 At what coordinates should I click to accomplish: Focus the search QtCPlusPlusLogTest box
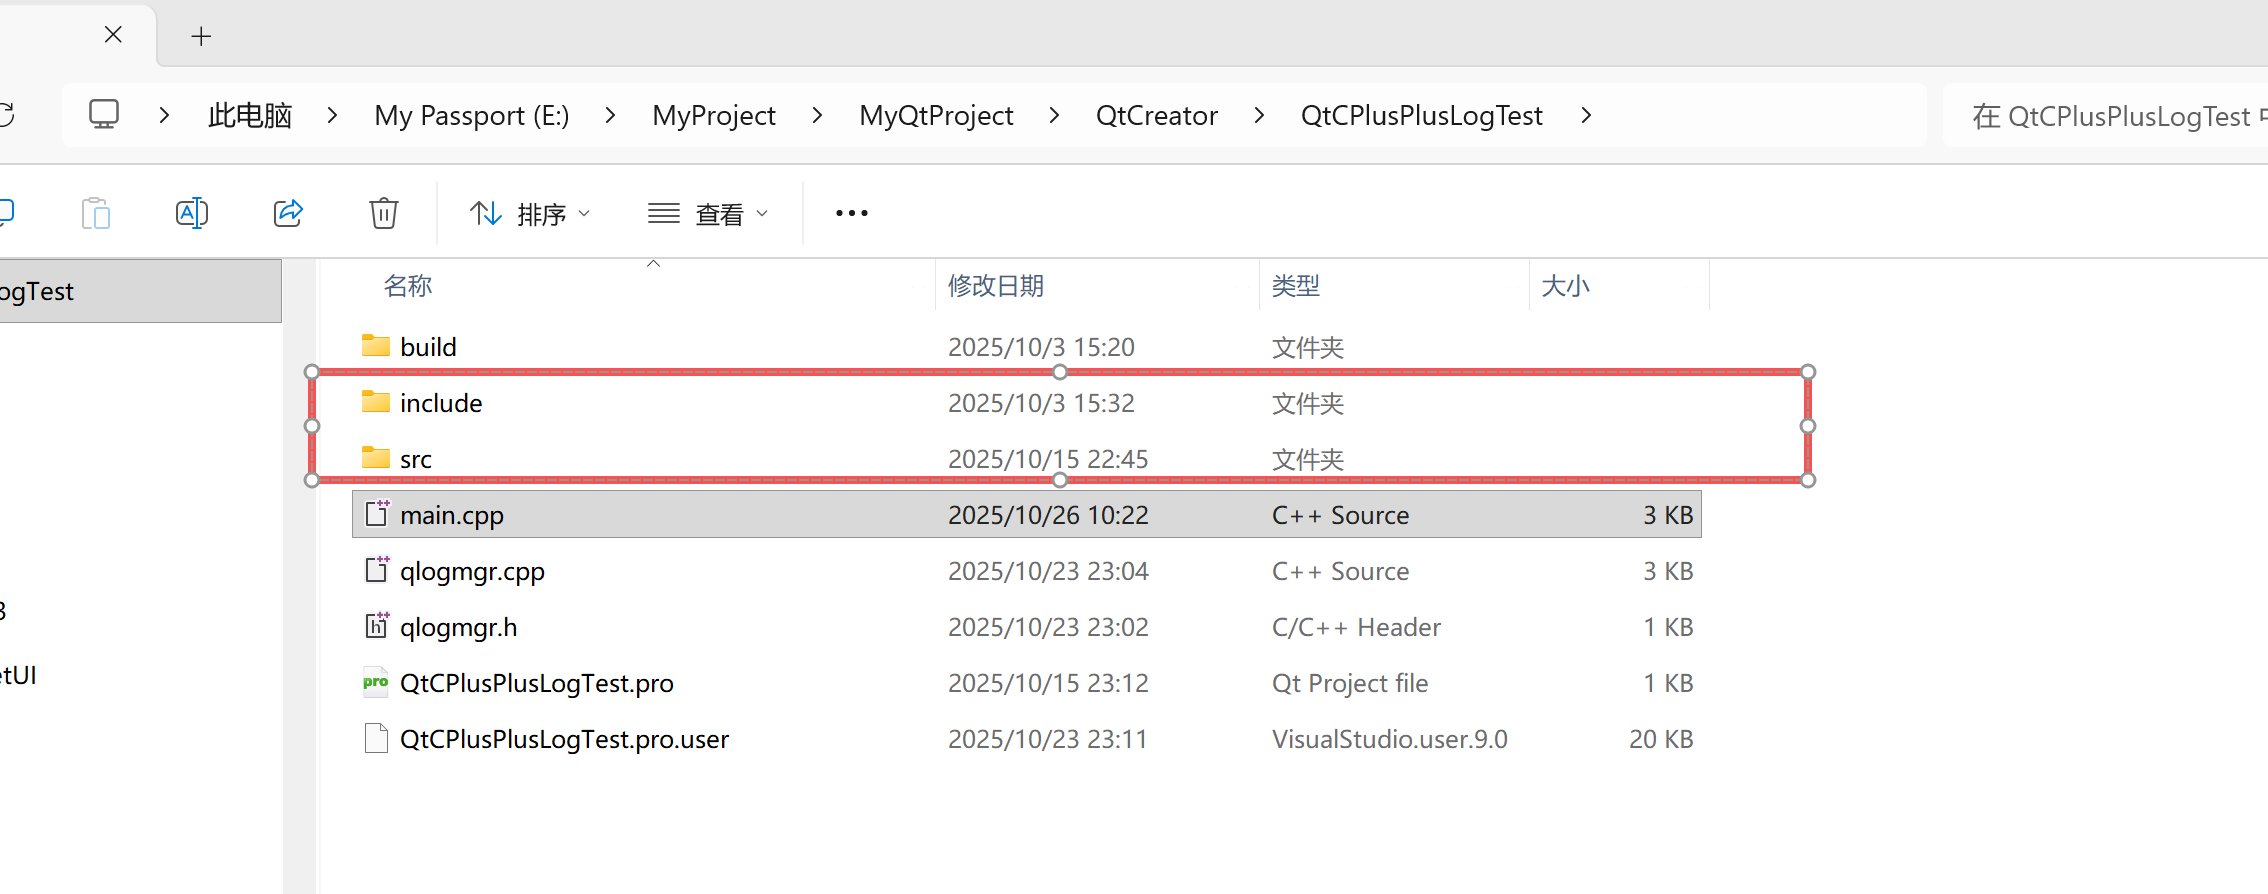[x=2105, y=115]
